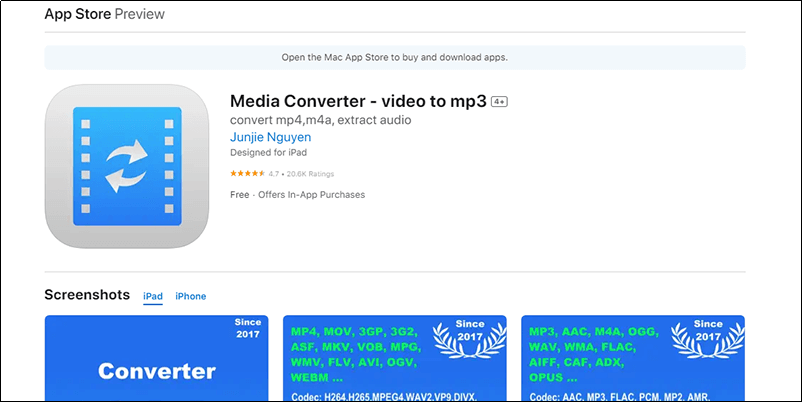Click the App Store heading link

pos(77,14)
